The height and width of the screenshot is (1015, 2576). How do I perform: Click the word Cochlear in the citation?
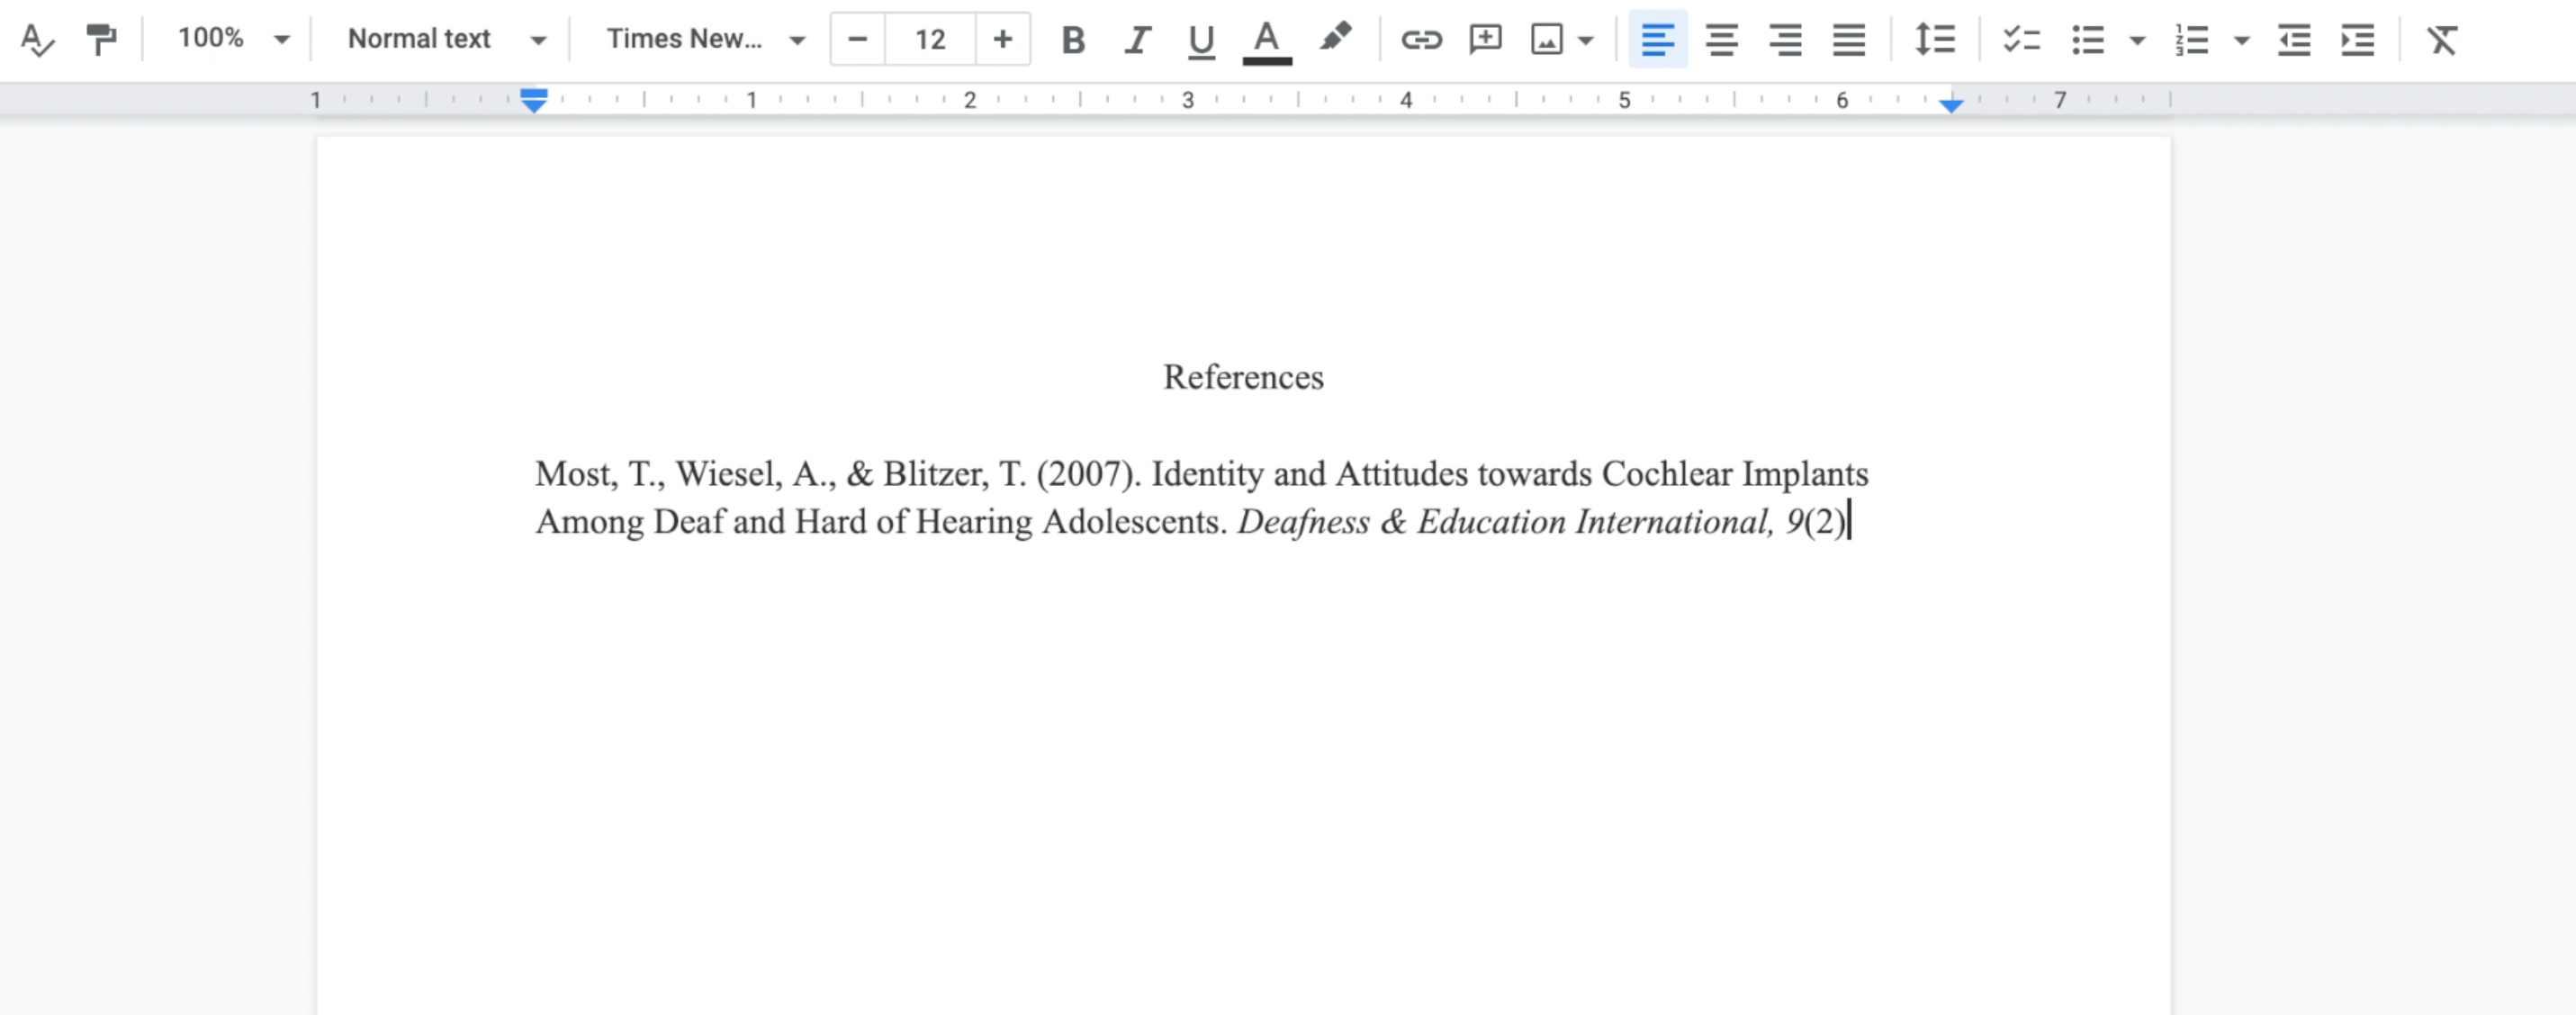[x=1667, y=473]
